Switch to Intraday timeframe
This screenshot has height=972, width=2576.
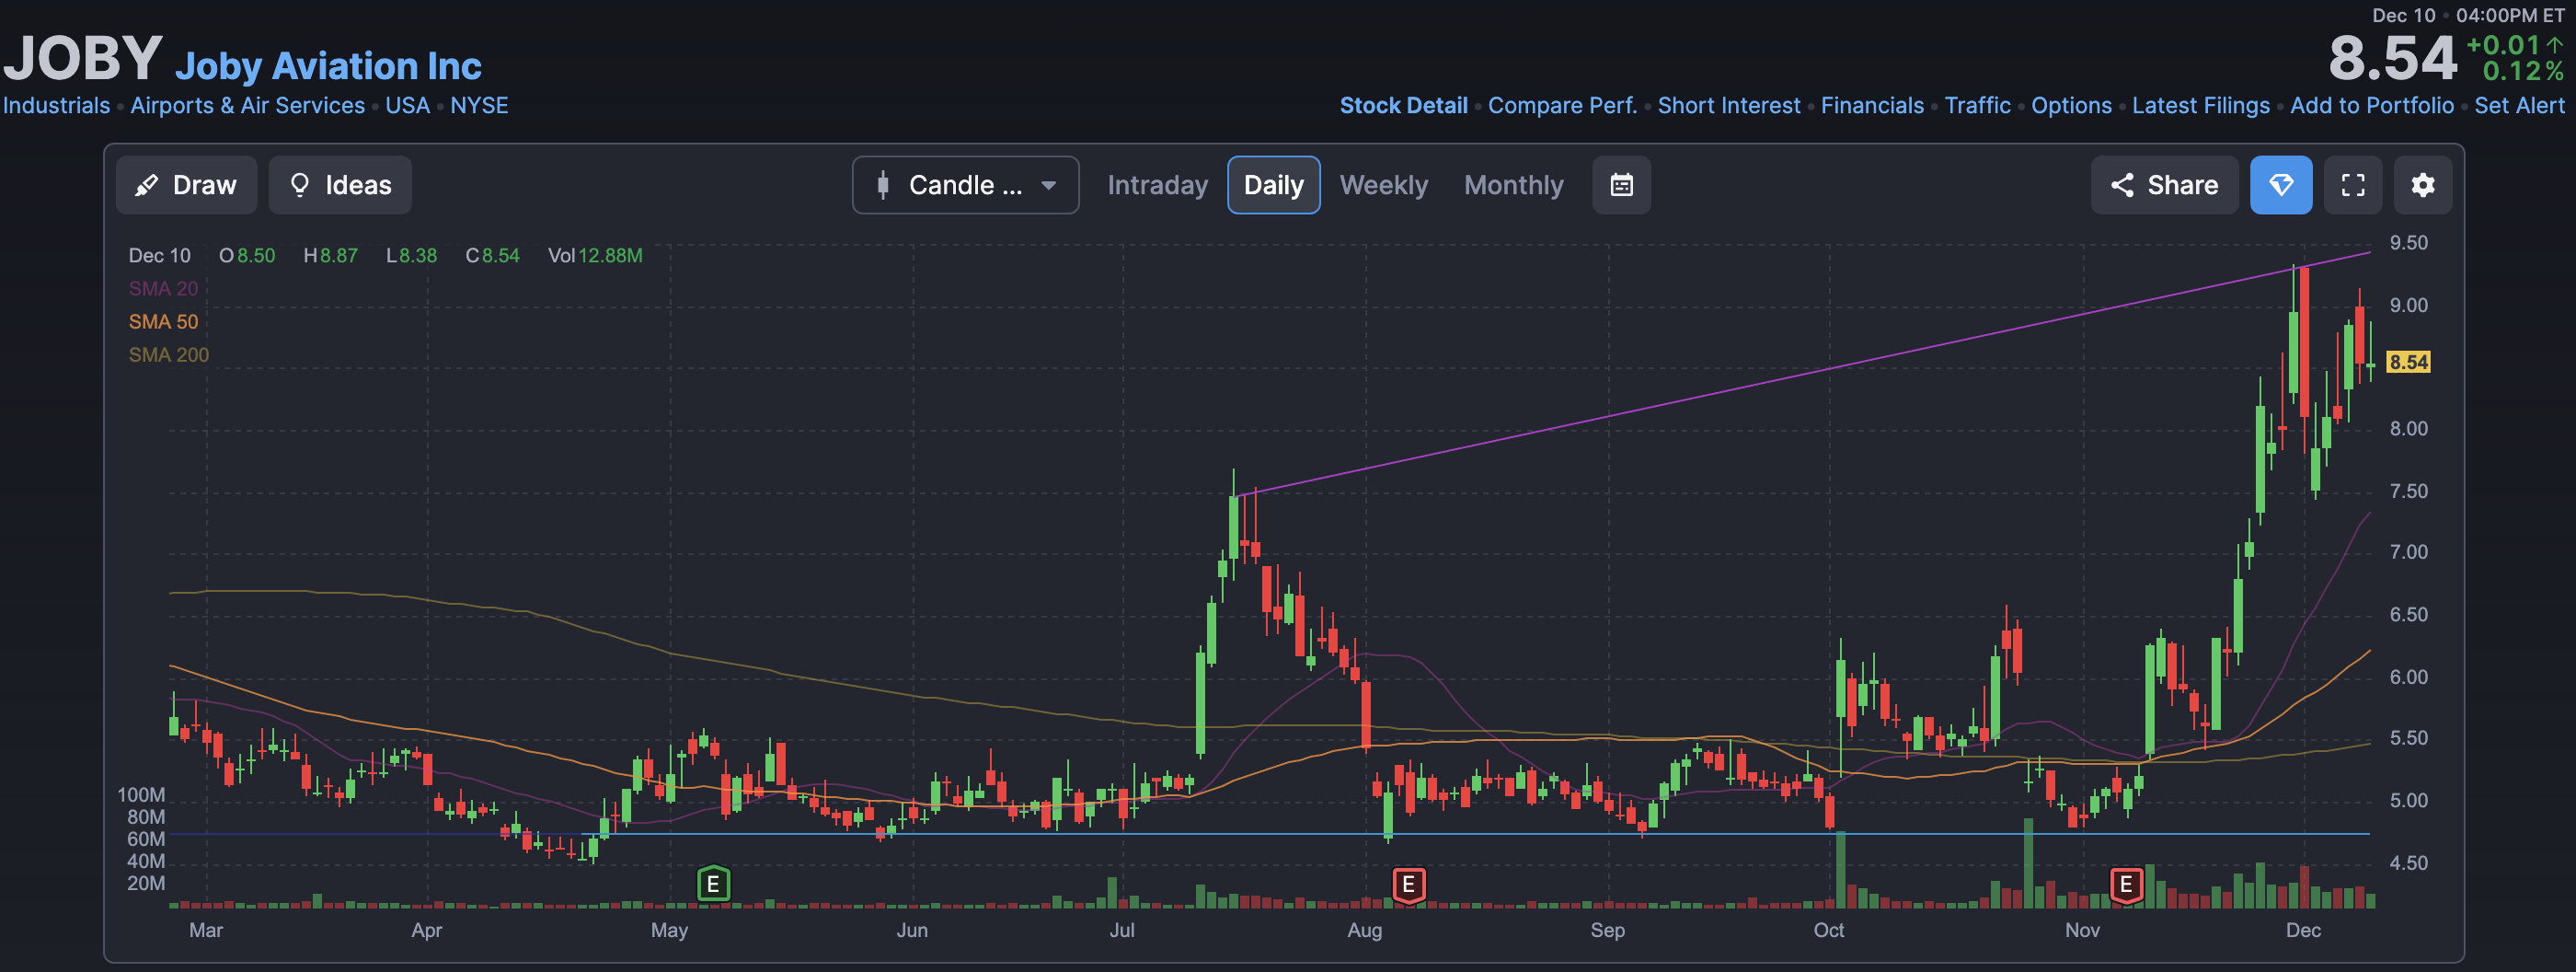[x=1157, y=185]
